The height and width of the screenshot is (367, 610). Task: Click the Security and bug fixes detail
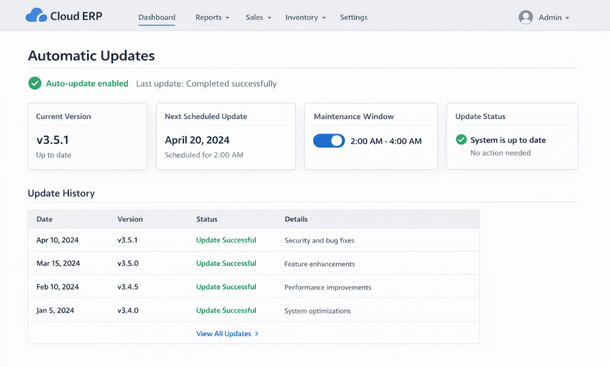click(x=319, y=241)
